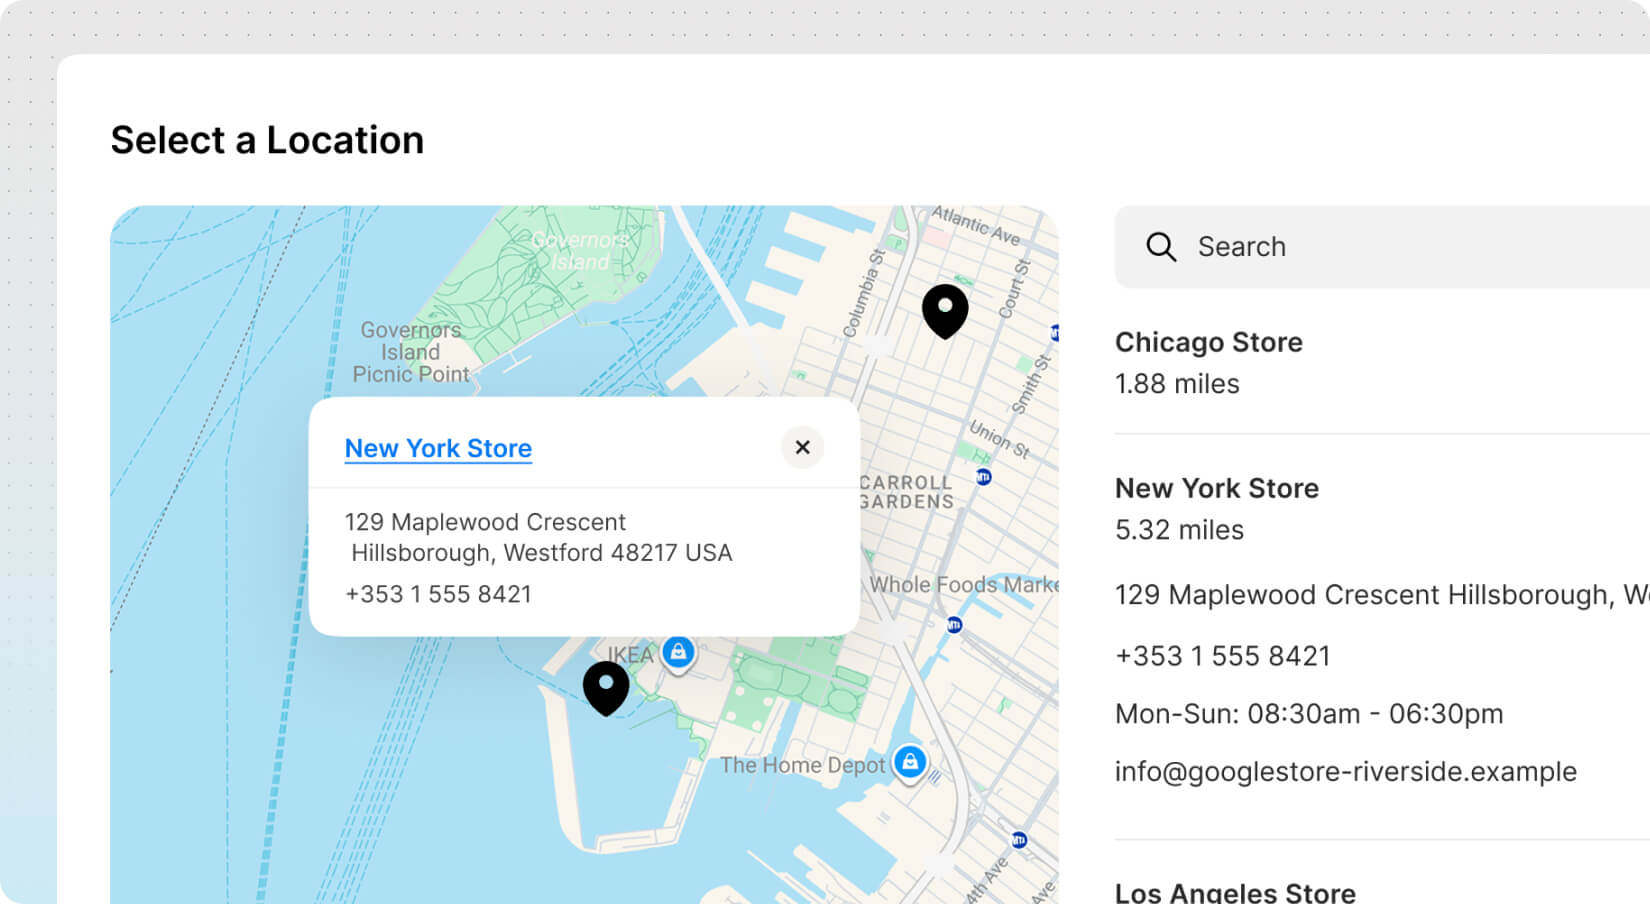This screenshot has width=1650, height=904.
Task: Click the search magnifier icon
Action: coord(1160,247)
